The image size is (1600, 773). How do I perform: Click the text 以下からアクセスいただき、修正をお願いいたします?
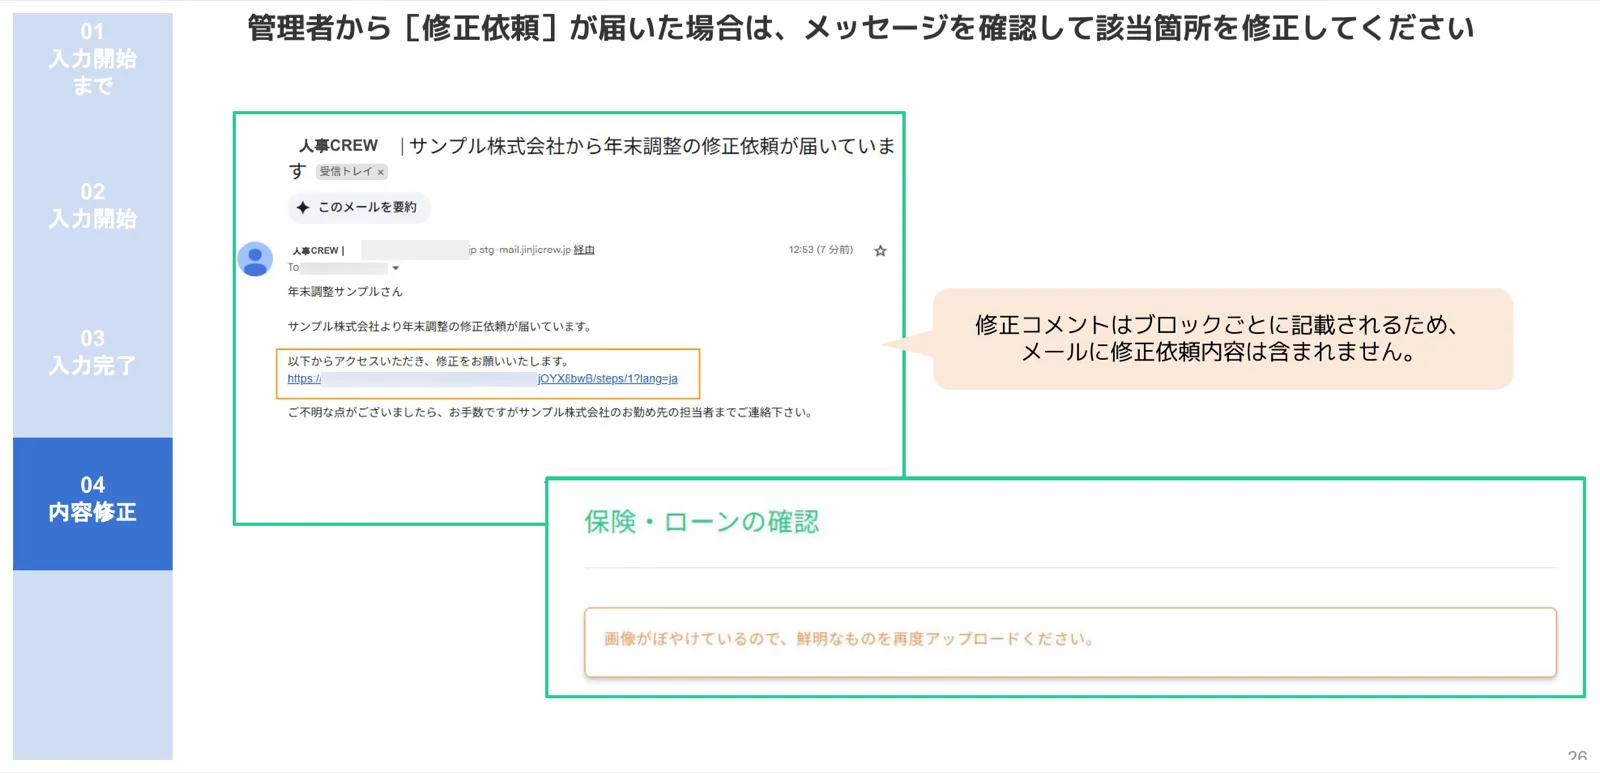430,361
